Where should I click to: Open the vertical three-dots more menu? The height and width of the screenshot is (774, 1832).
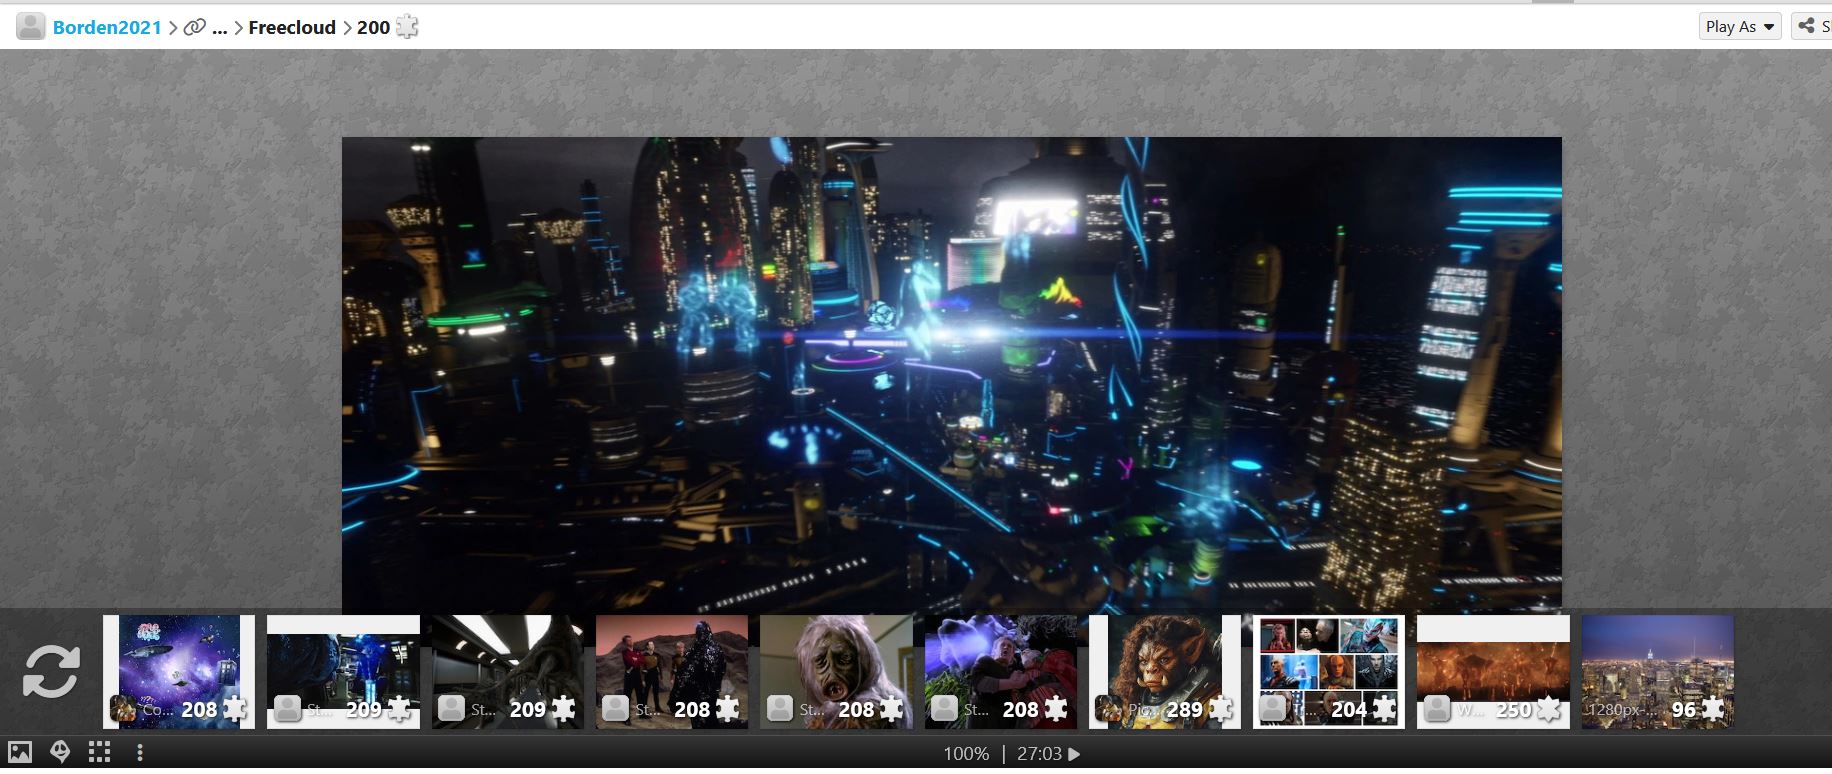pos(140,753)
